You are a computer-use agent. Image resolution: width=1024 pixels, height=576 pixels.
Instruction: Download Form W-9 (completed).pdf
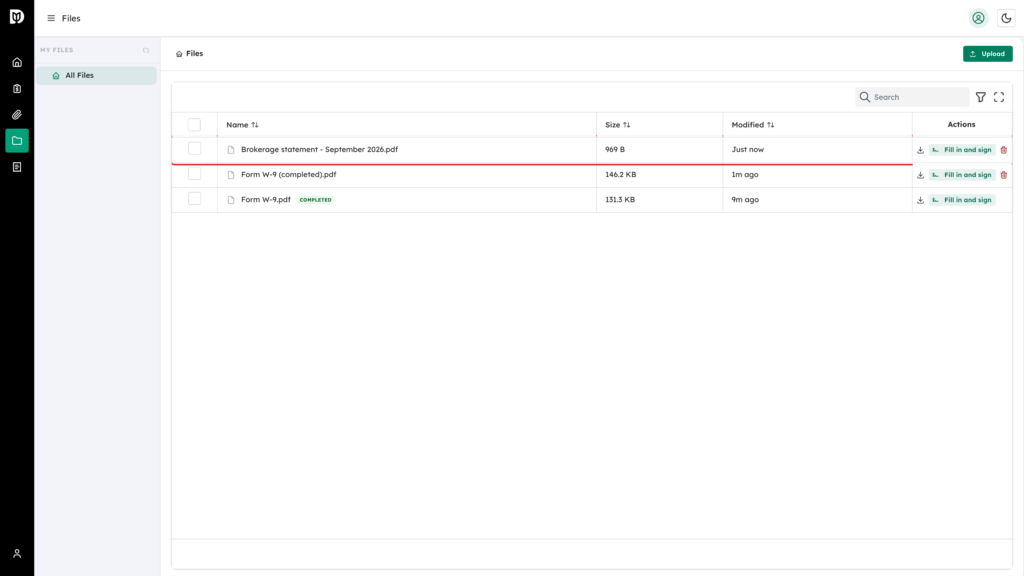pos(920,175)
